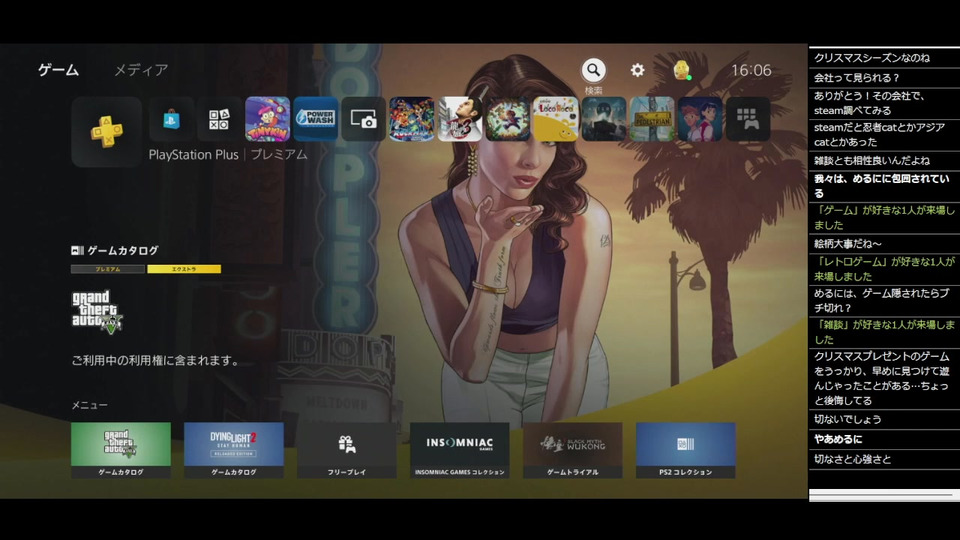Open the Game Library controller icon
Viewport: 960px width, 540px height.
[x=748, y=119]
